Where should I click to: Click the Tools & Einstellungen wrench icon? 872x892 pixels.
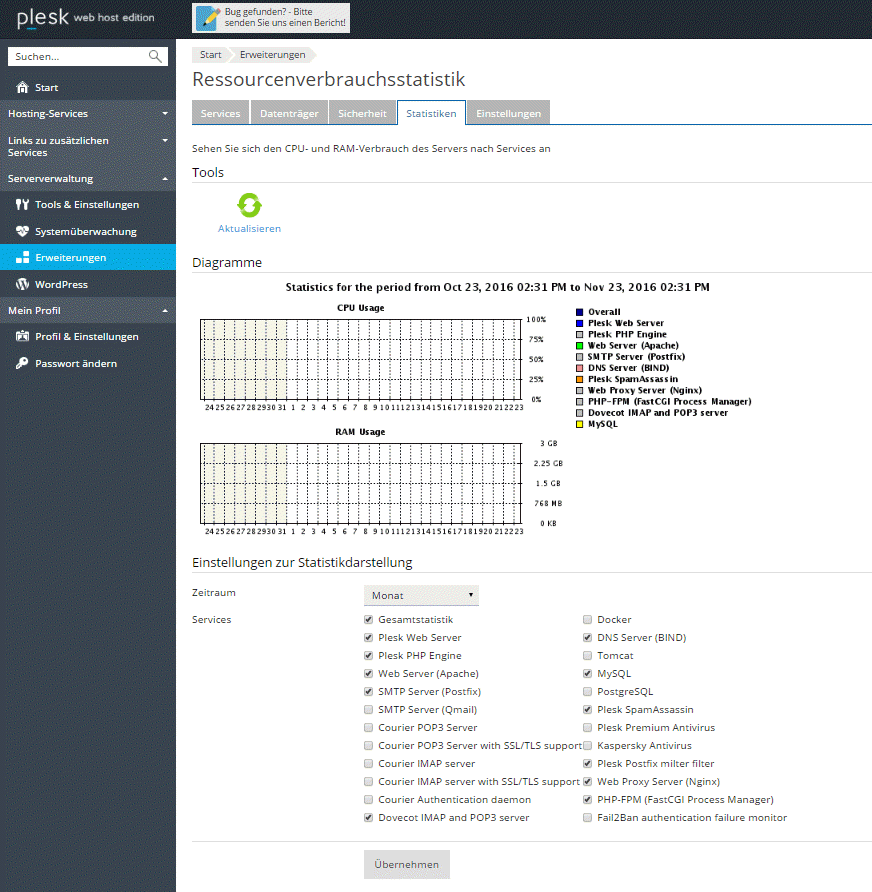point(22,204)
